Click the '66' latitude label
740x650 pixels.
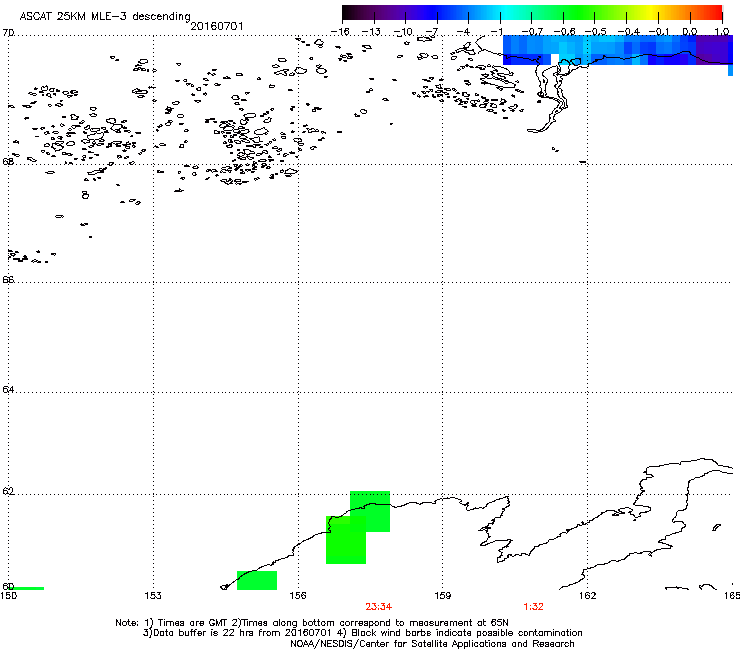(x=8, y=279)
